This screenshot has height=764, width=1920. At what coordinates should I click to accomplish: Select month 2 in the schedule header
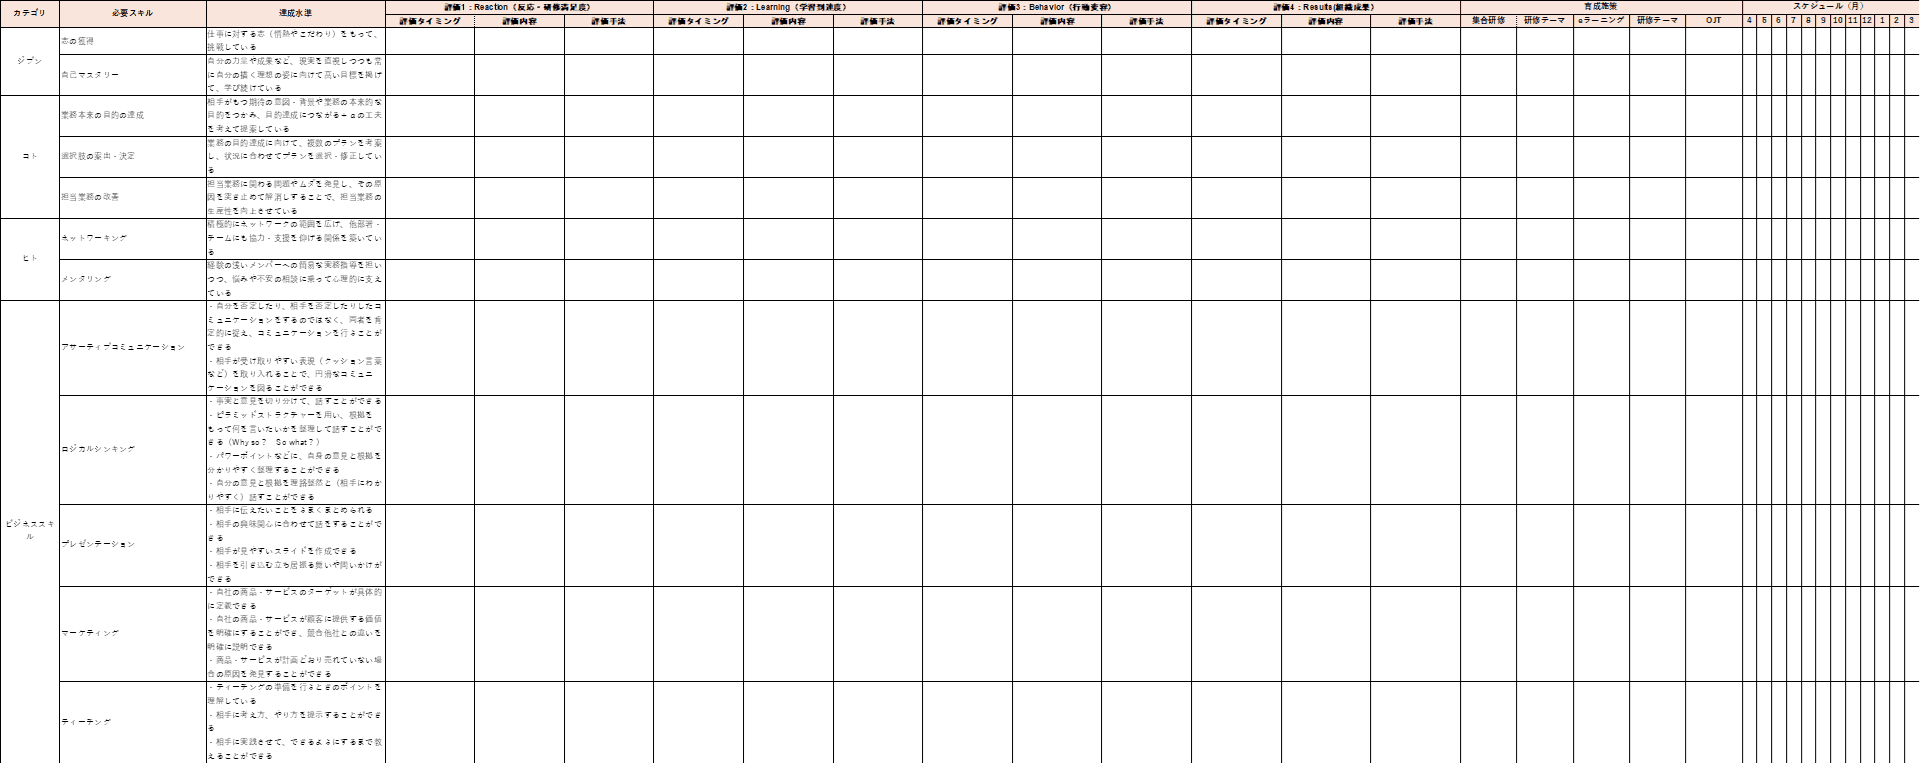1896,21
